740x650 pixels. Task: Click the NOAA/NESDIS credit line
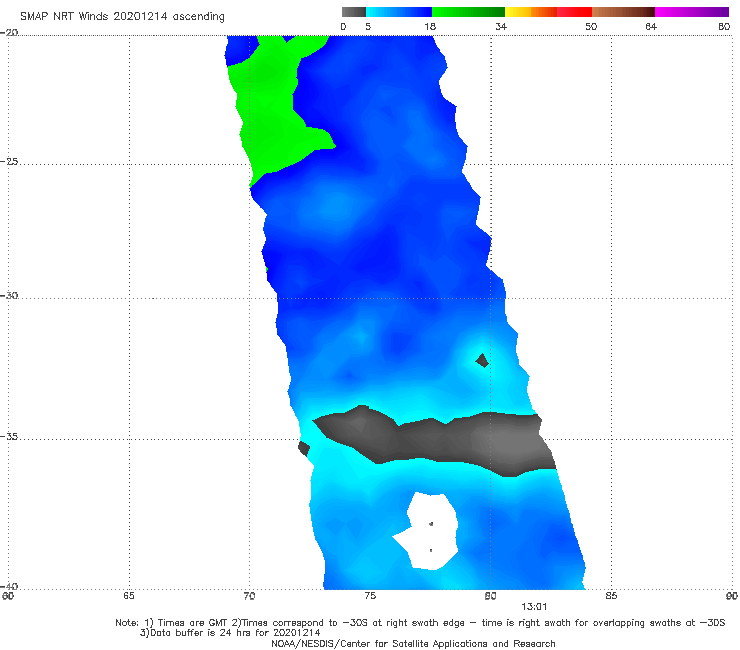(413, 643)
